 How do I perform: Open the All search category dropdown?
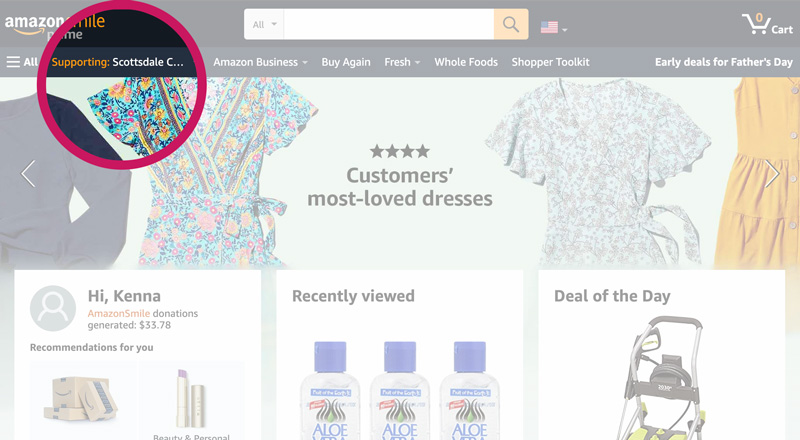(264, 24)
